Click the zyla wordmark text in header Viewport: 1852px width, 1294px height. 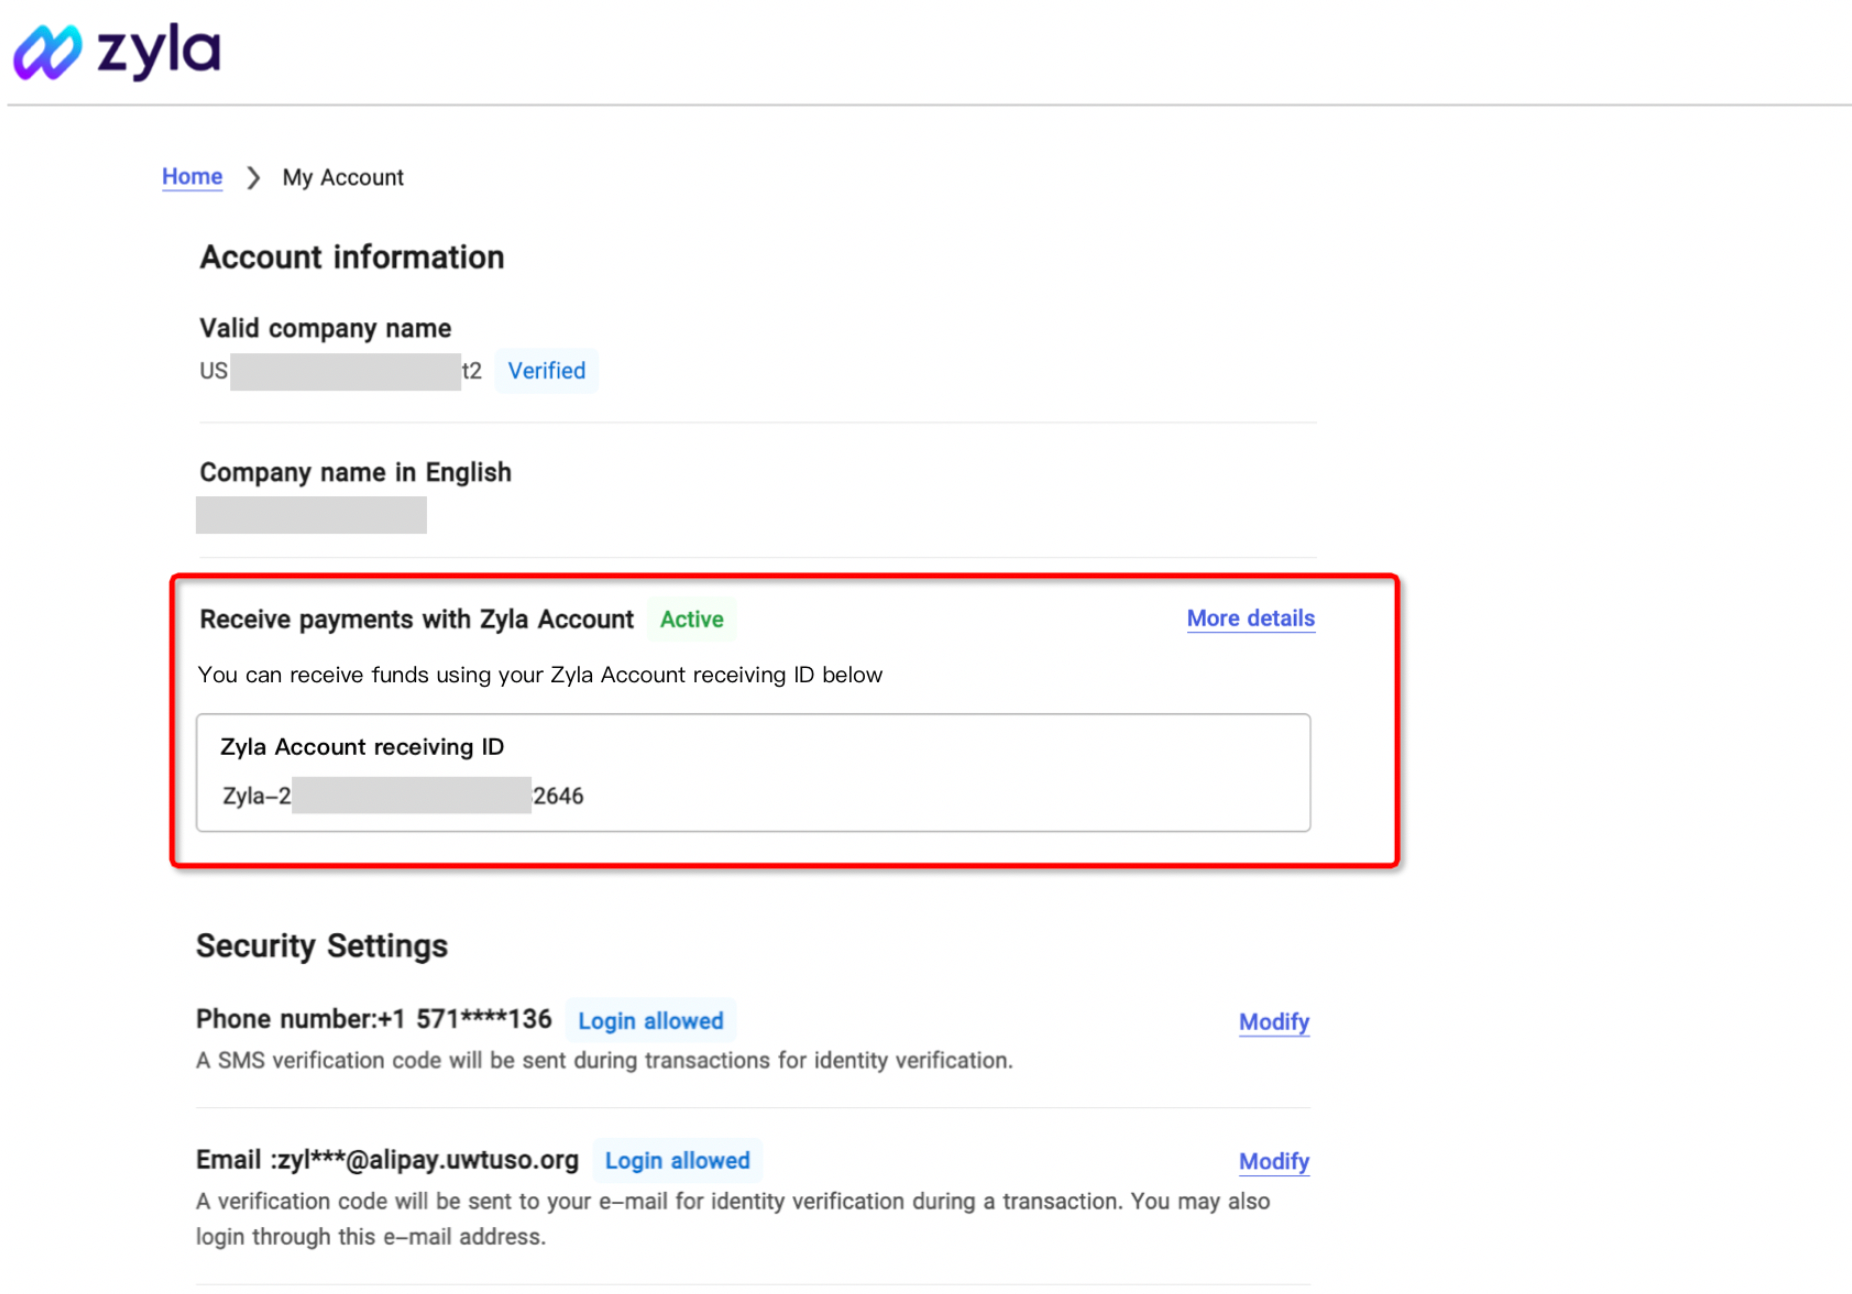[x=159, y=50]
